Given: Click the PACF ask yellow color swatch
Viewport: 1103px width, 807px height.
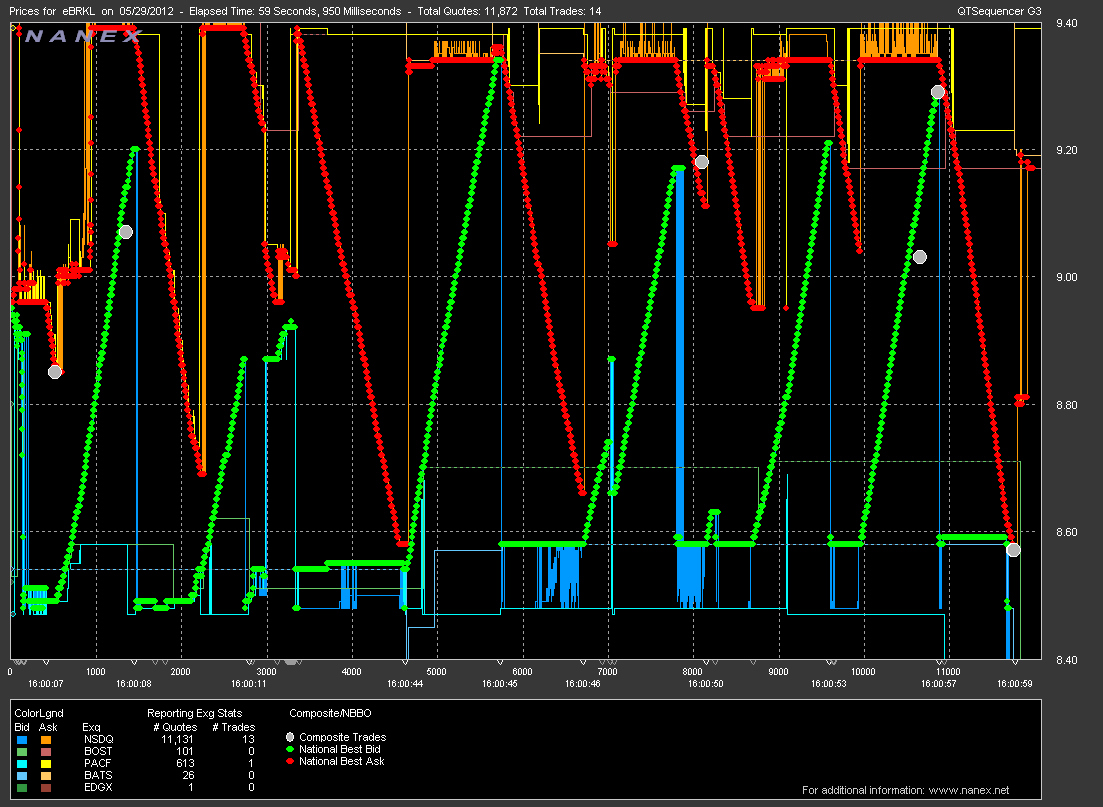Looking at the screenshot, I should [x=45, y=763].
